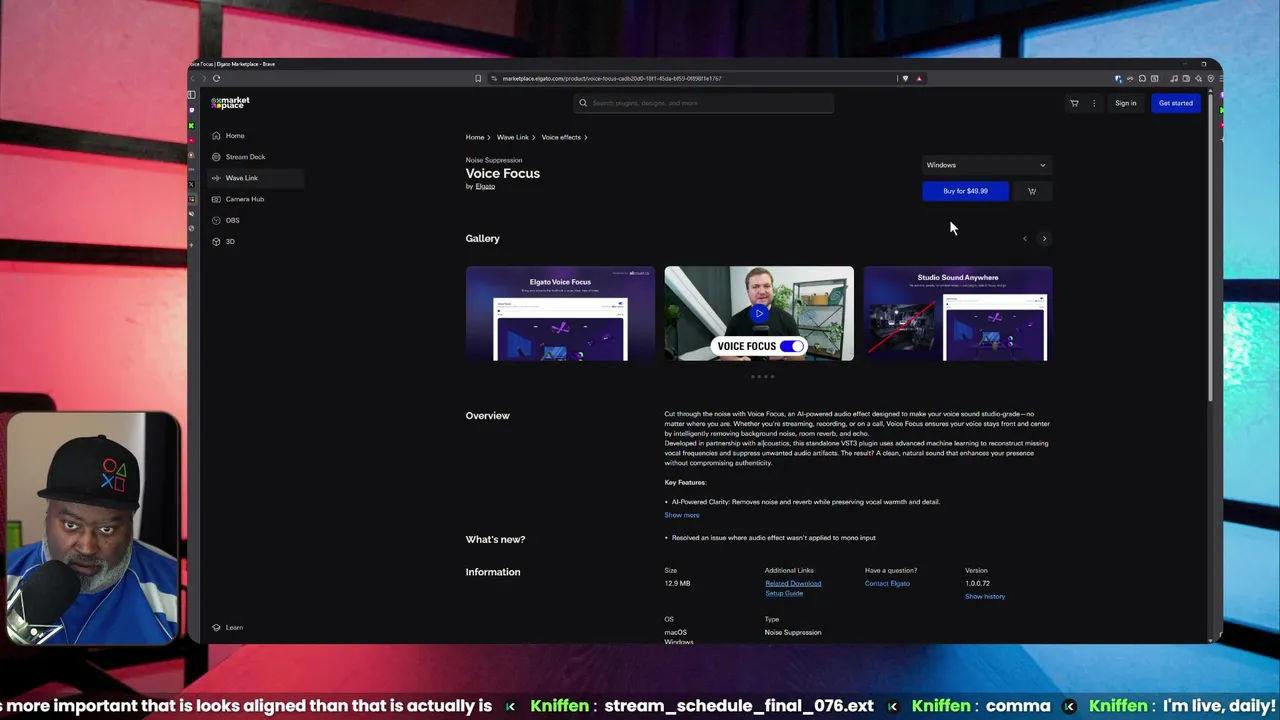Open Brave Leo AI star icon

click(x=1198, y=78)
